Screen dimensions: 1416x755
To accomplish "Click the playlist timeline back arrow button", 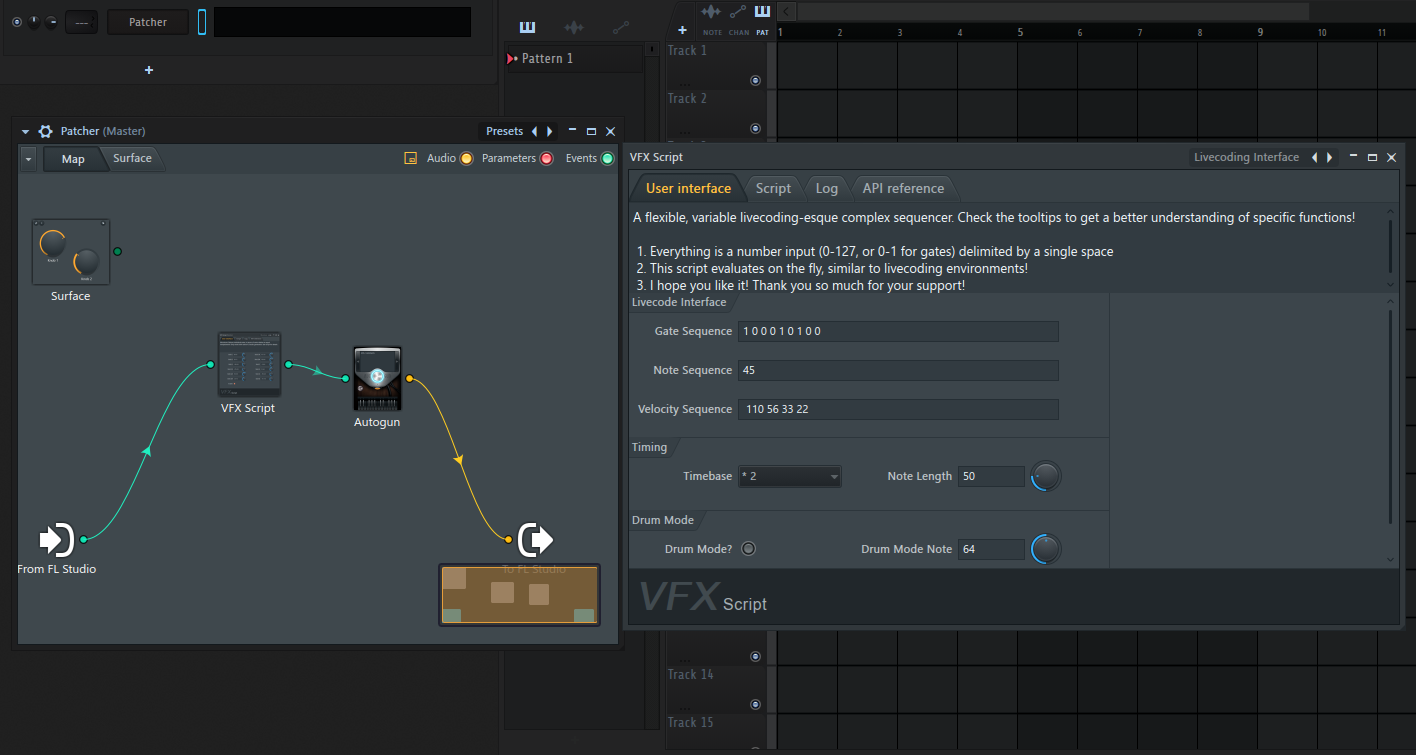I will [x=786, y=11].
